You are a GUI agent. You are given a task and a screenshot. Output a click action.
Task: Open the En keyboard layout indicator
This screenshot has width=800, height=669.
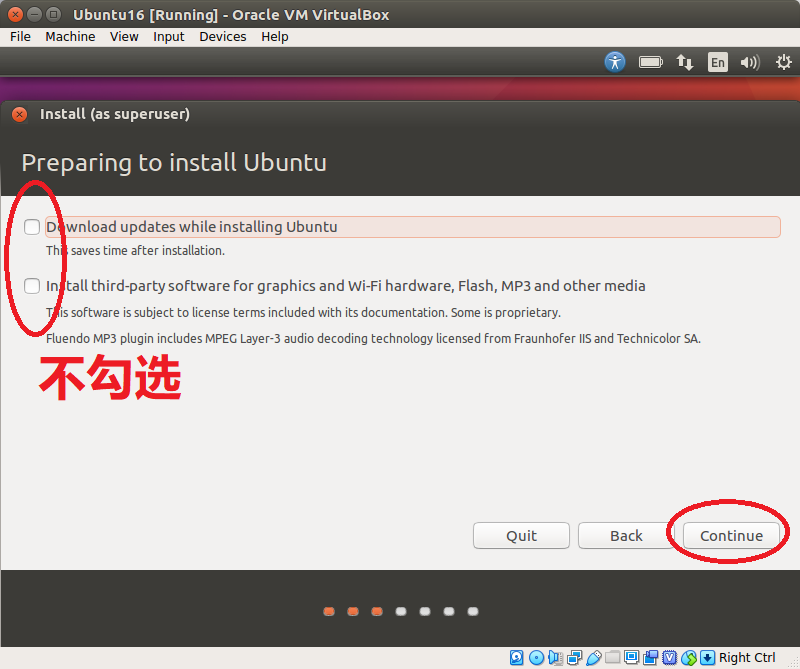pyautogui.click(x=717, y=62)
